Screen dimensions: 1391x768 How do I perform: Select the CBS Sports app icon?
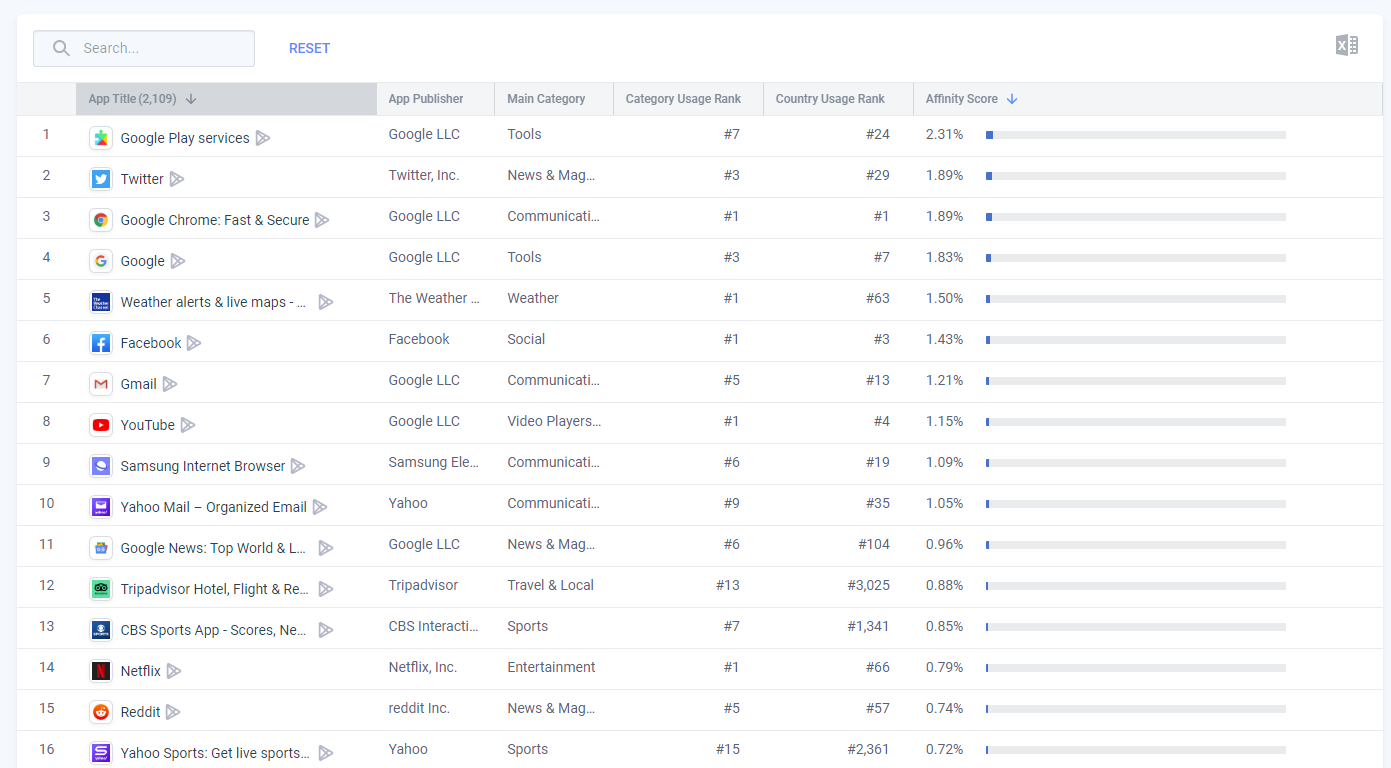coord(100,630)
